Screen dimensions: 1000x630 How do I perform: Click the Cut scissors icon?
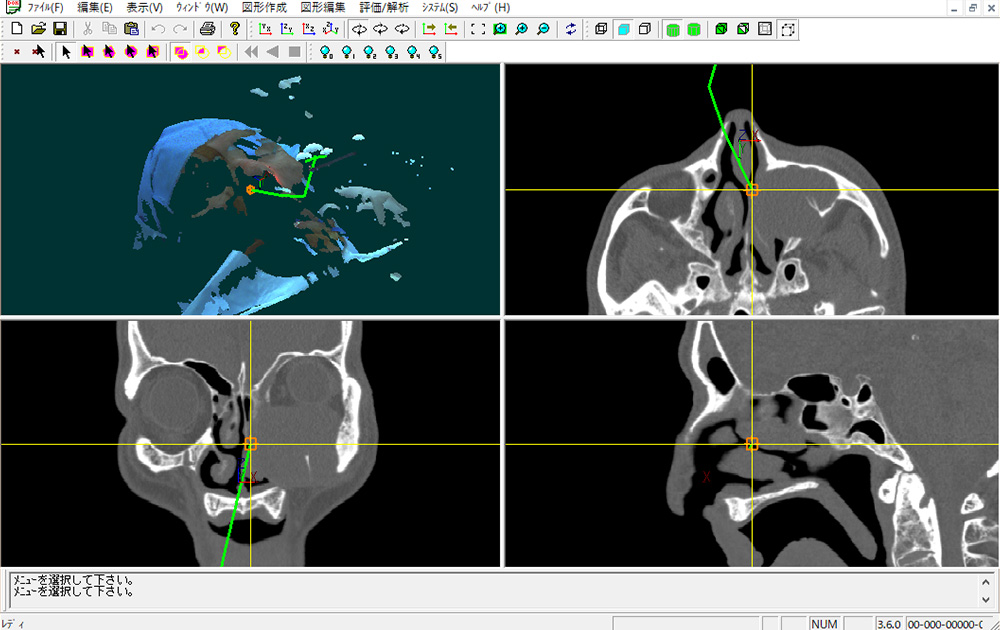pos(87,29)
